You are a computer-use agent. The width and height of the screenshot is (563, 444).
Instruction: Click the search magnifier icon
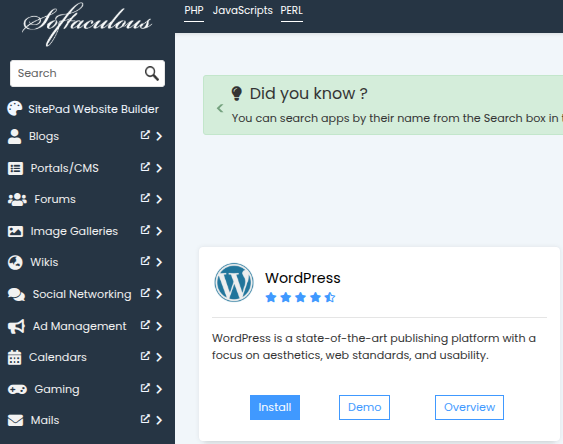tap(152, 73)
